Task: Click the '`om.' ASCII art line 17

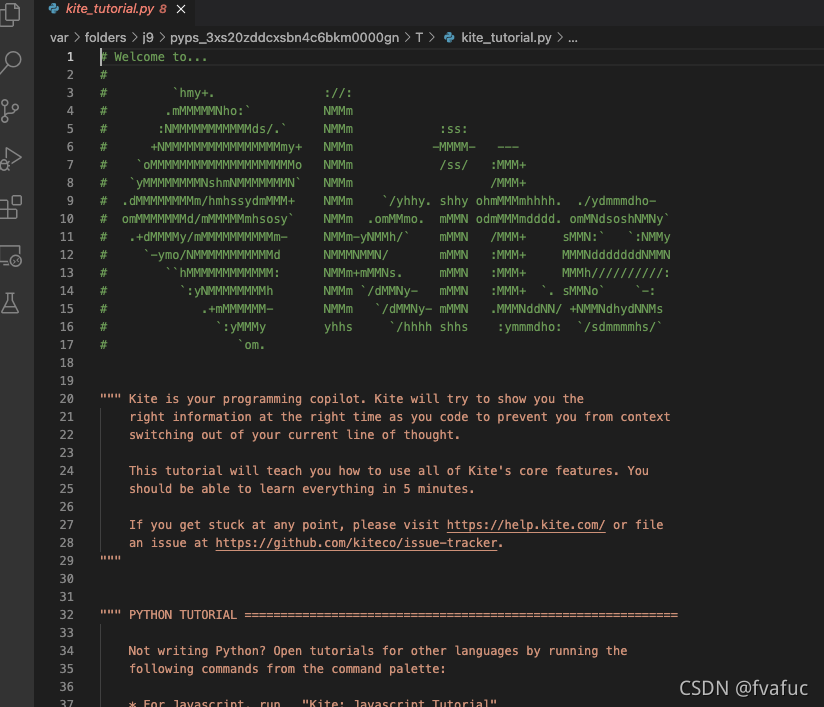Action: [251, 345]
